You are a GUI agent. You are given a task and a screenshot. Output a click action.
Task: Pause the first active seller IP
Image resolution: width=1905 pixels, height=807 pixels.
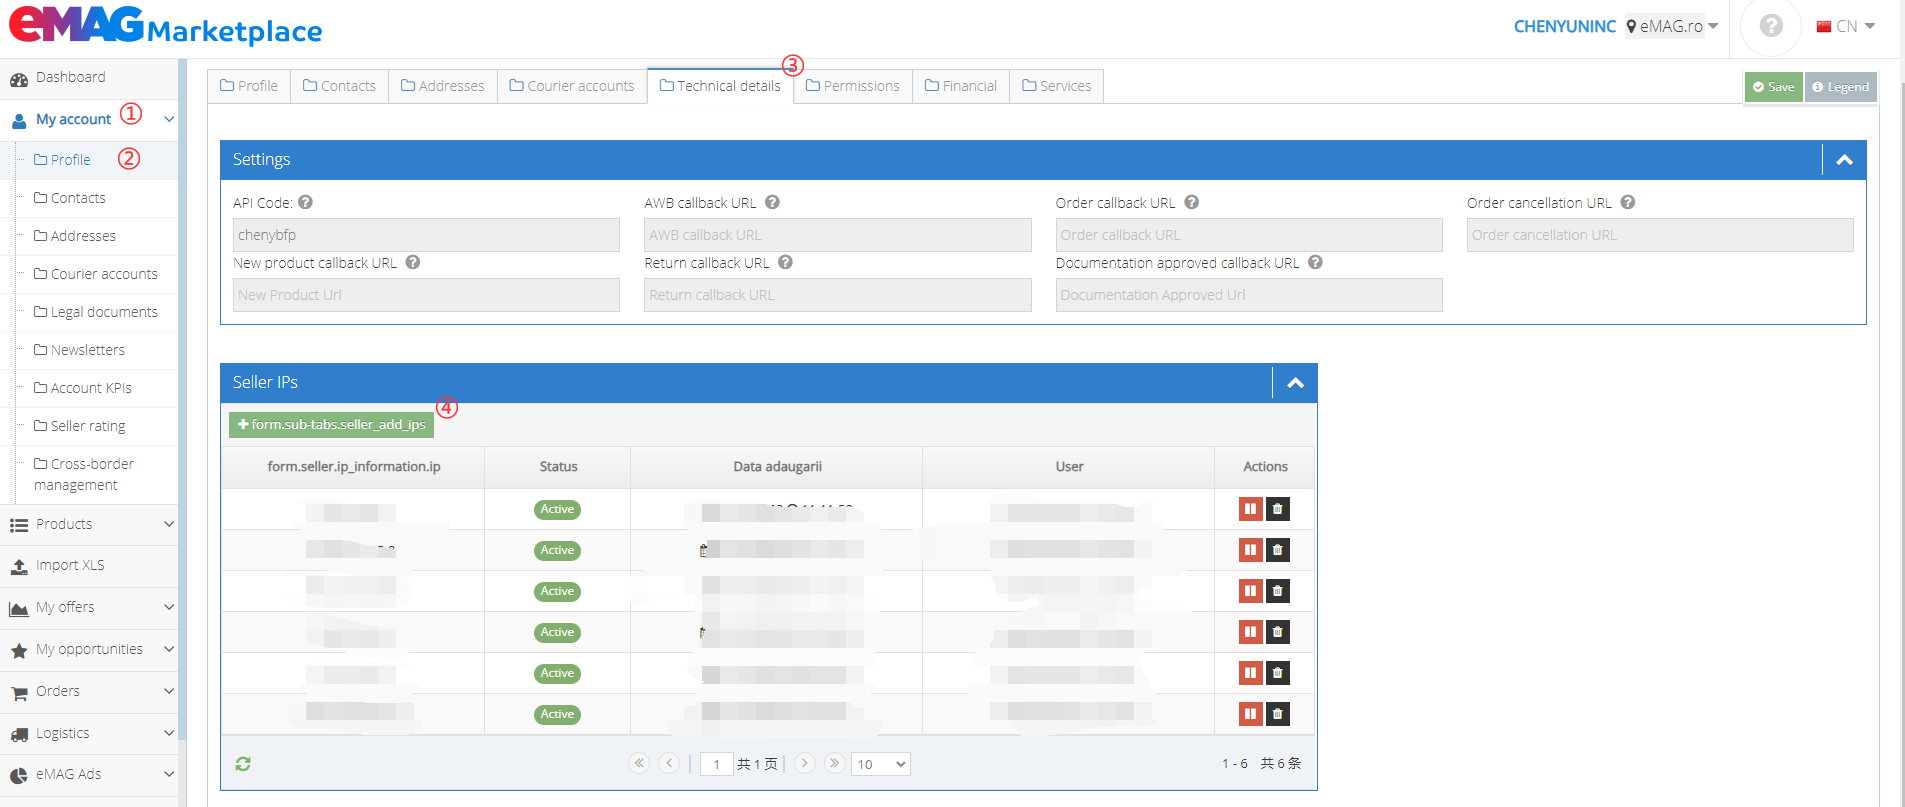(x=1250, y=509)
